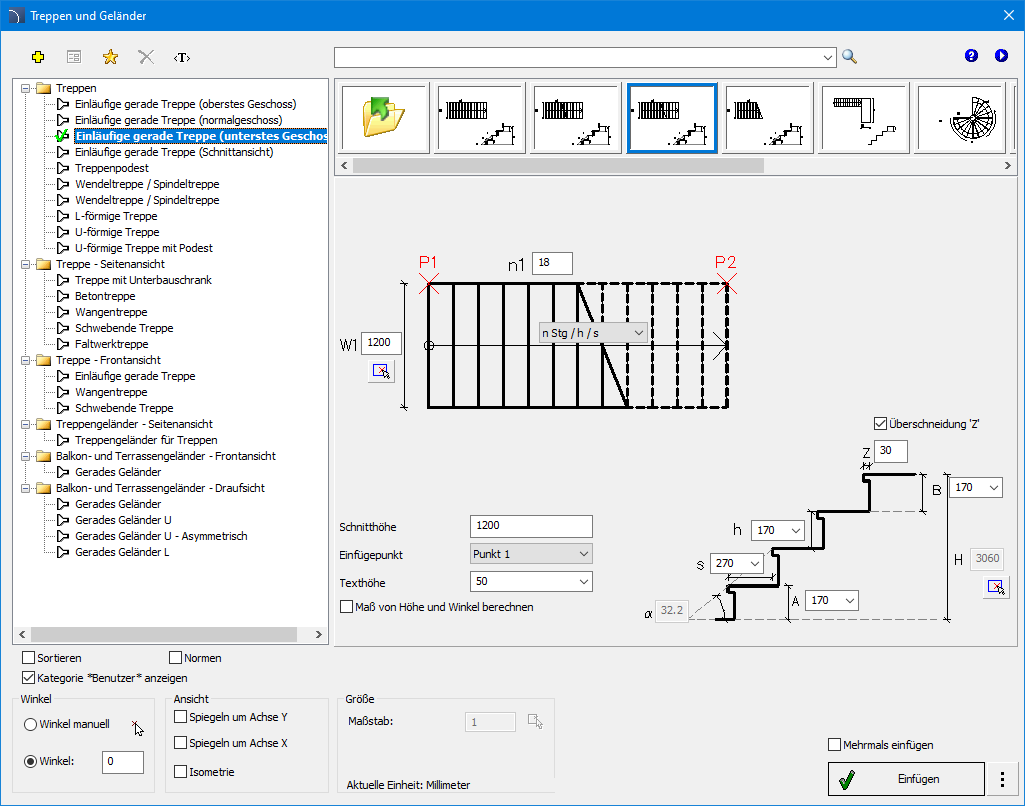Click the text <T> toolbar icon
This screenshot has width=1025, height=806.
pyautogui.click(x=181, y=57)
